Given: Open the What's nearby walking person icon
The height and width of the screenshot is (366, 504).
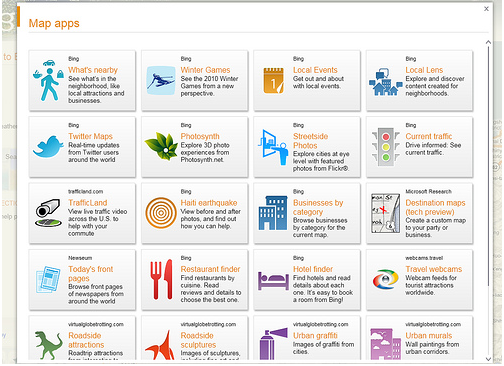Looking at the screenshot, I should coord(49,80).
